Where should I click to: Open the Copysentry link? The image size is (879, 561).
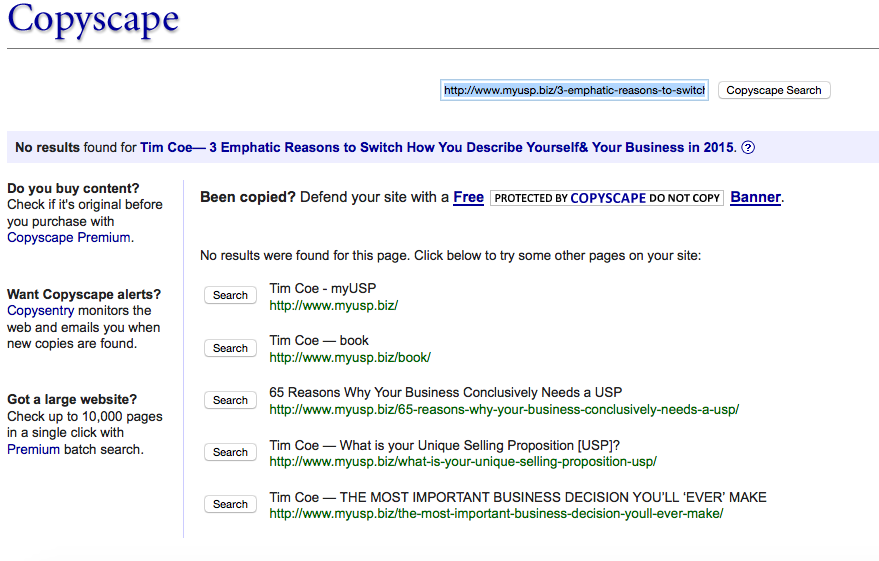point(40,310)
